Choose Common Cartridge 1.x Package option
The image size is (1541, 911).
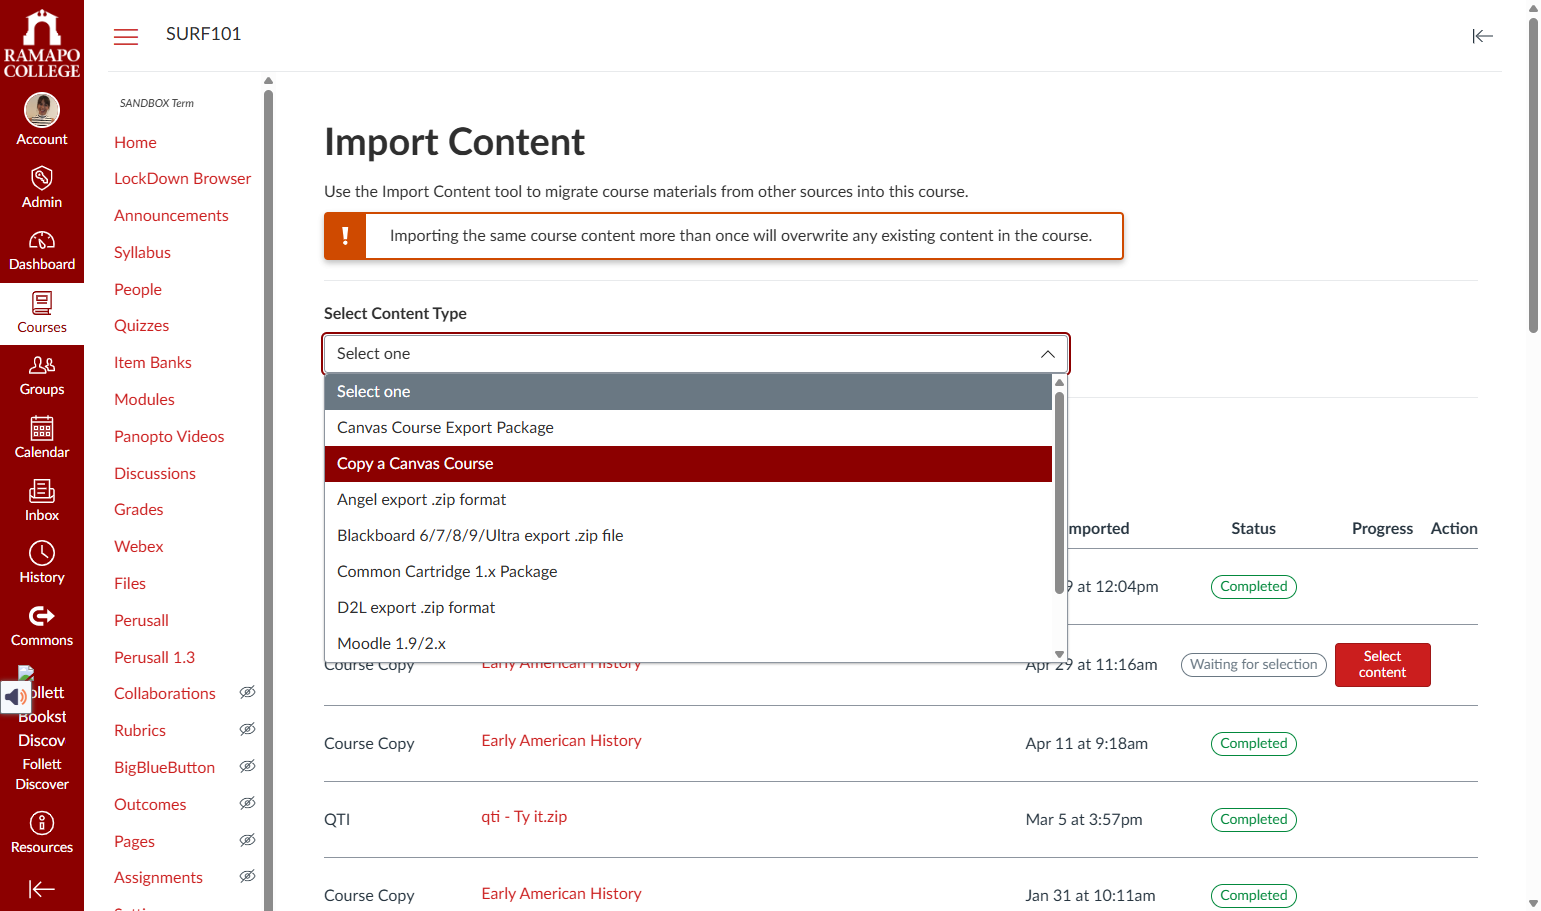click(688, 572)
